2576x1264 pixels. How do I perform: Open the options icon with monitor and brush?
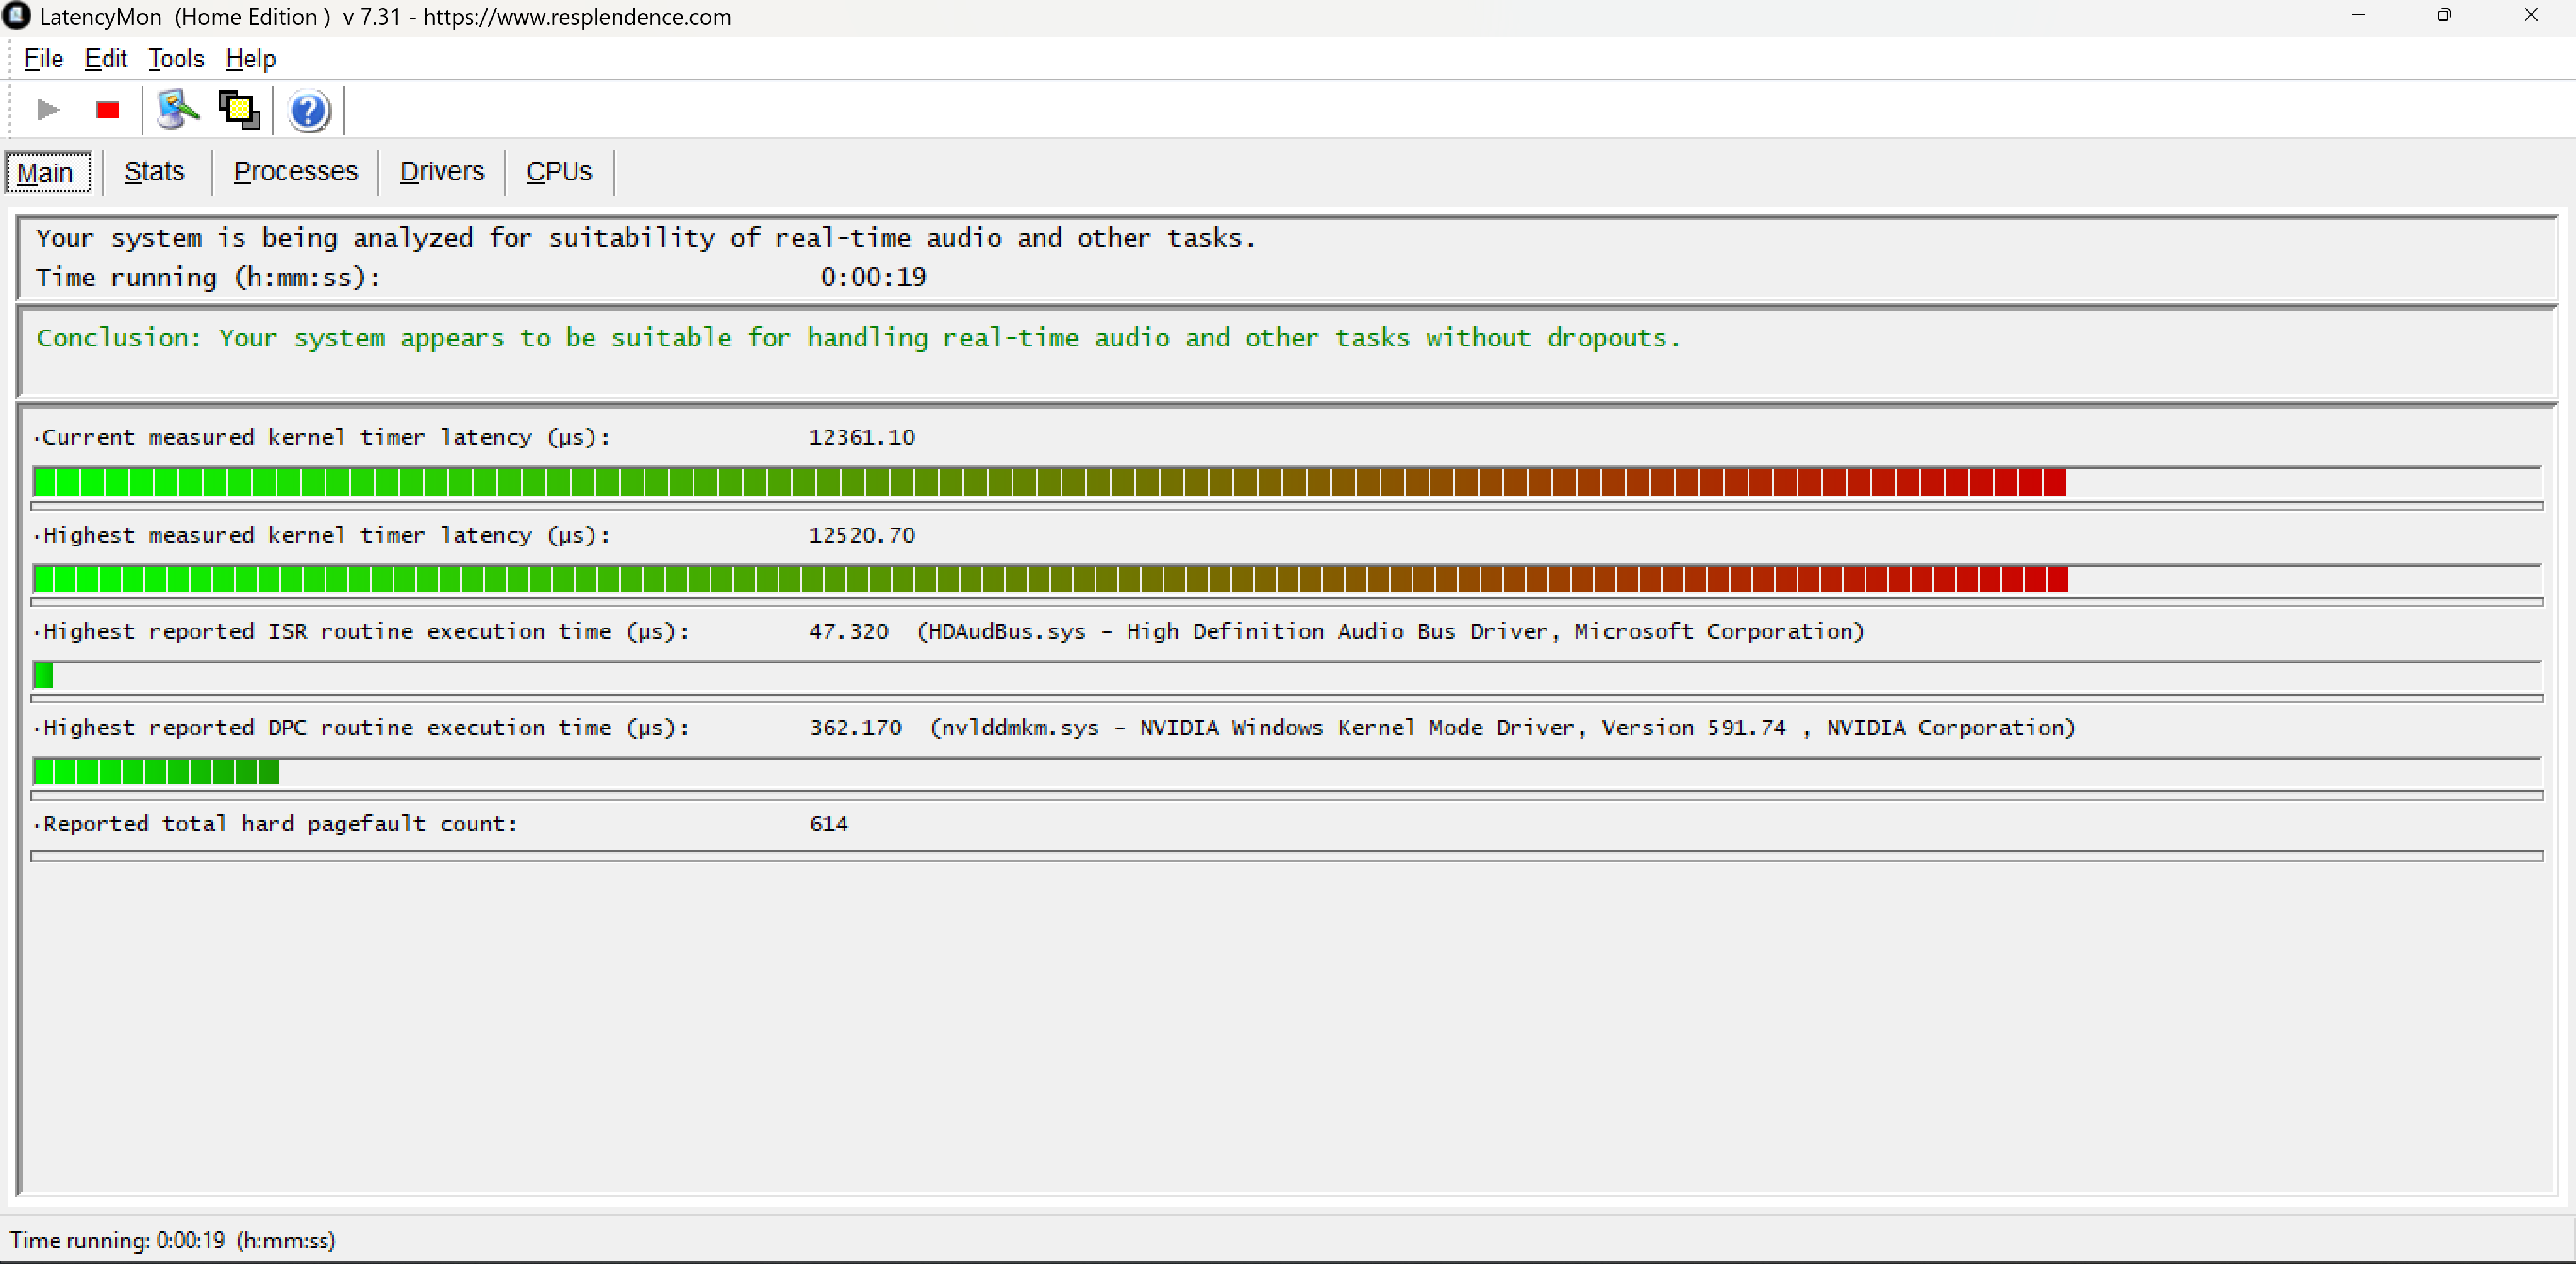[177, 110]
